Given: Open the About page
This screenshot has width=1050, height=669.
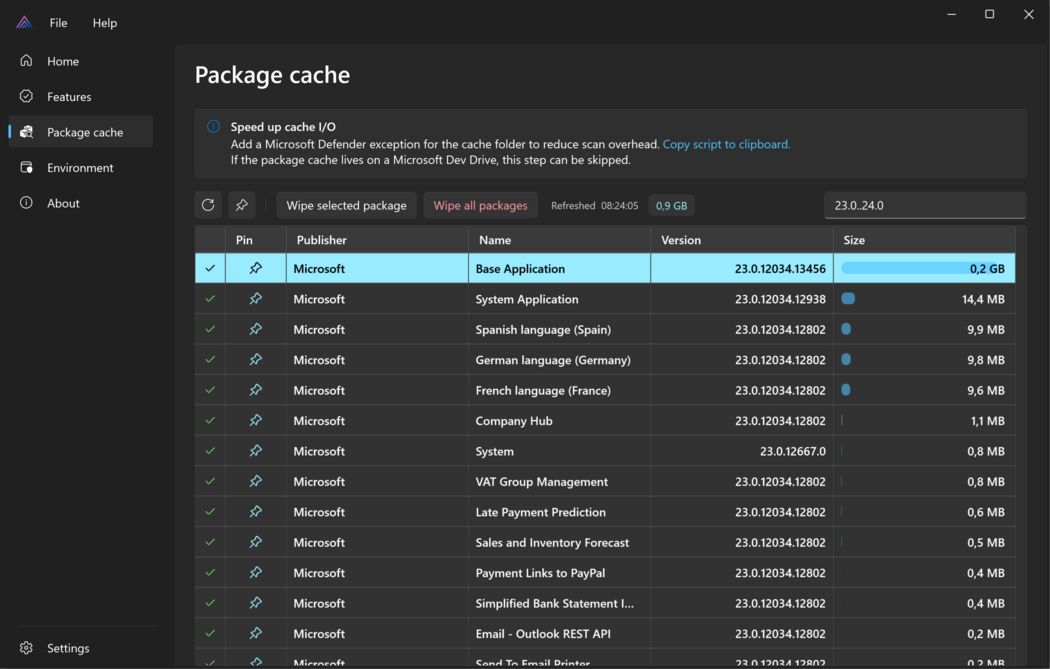Looking at the screenshot, I should (x=80, y=203).
